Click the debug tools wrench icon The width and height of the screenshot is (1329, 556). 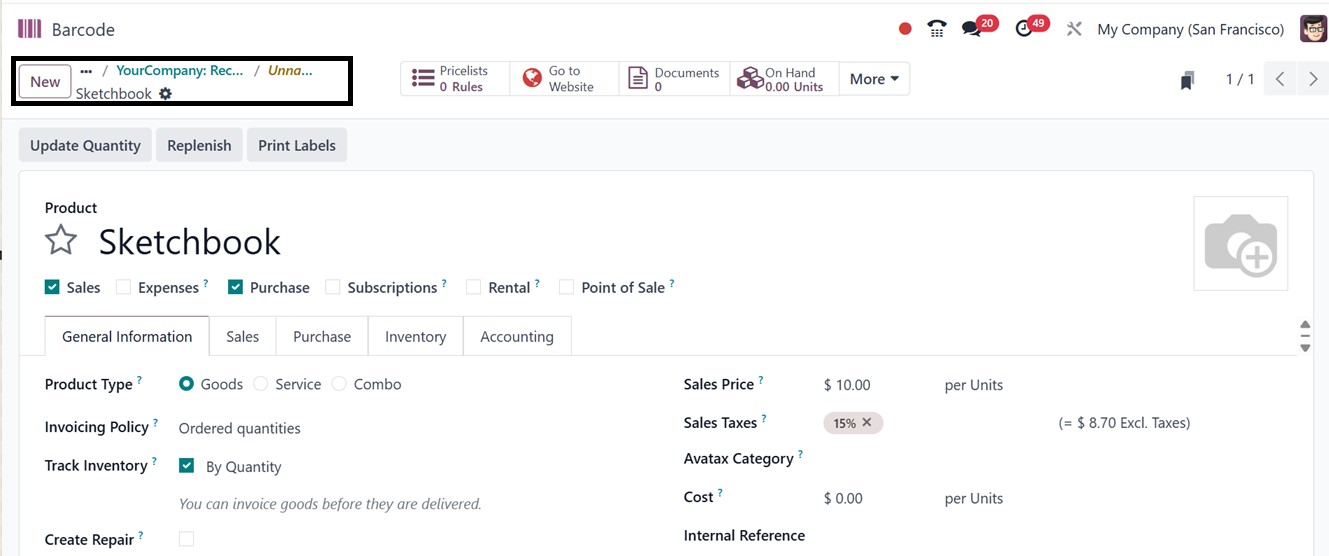pyautogui.click(x=1074, y=29)
